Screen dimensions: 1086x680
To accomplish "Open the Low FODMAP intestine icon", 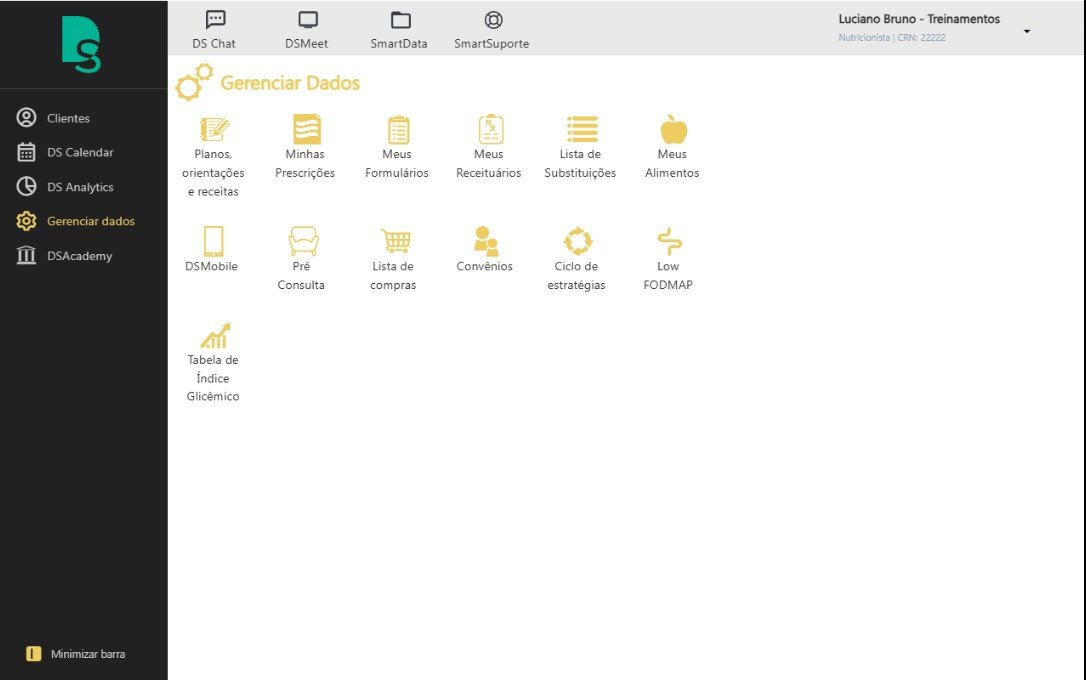I will pos(669,241).
